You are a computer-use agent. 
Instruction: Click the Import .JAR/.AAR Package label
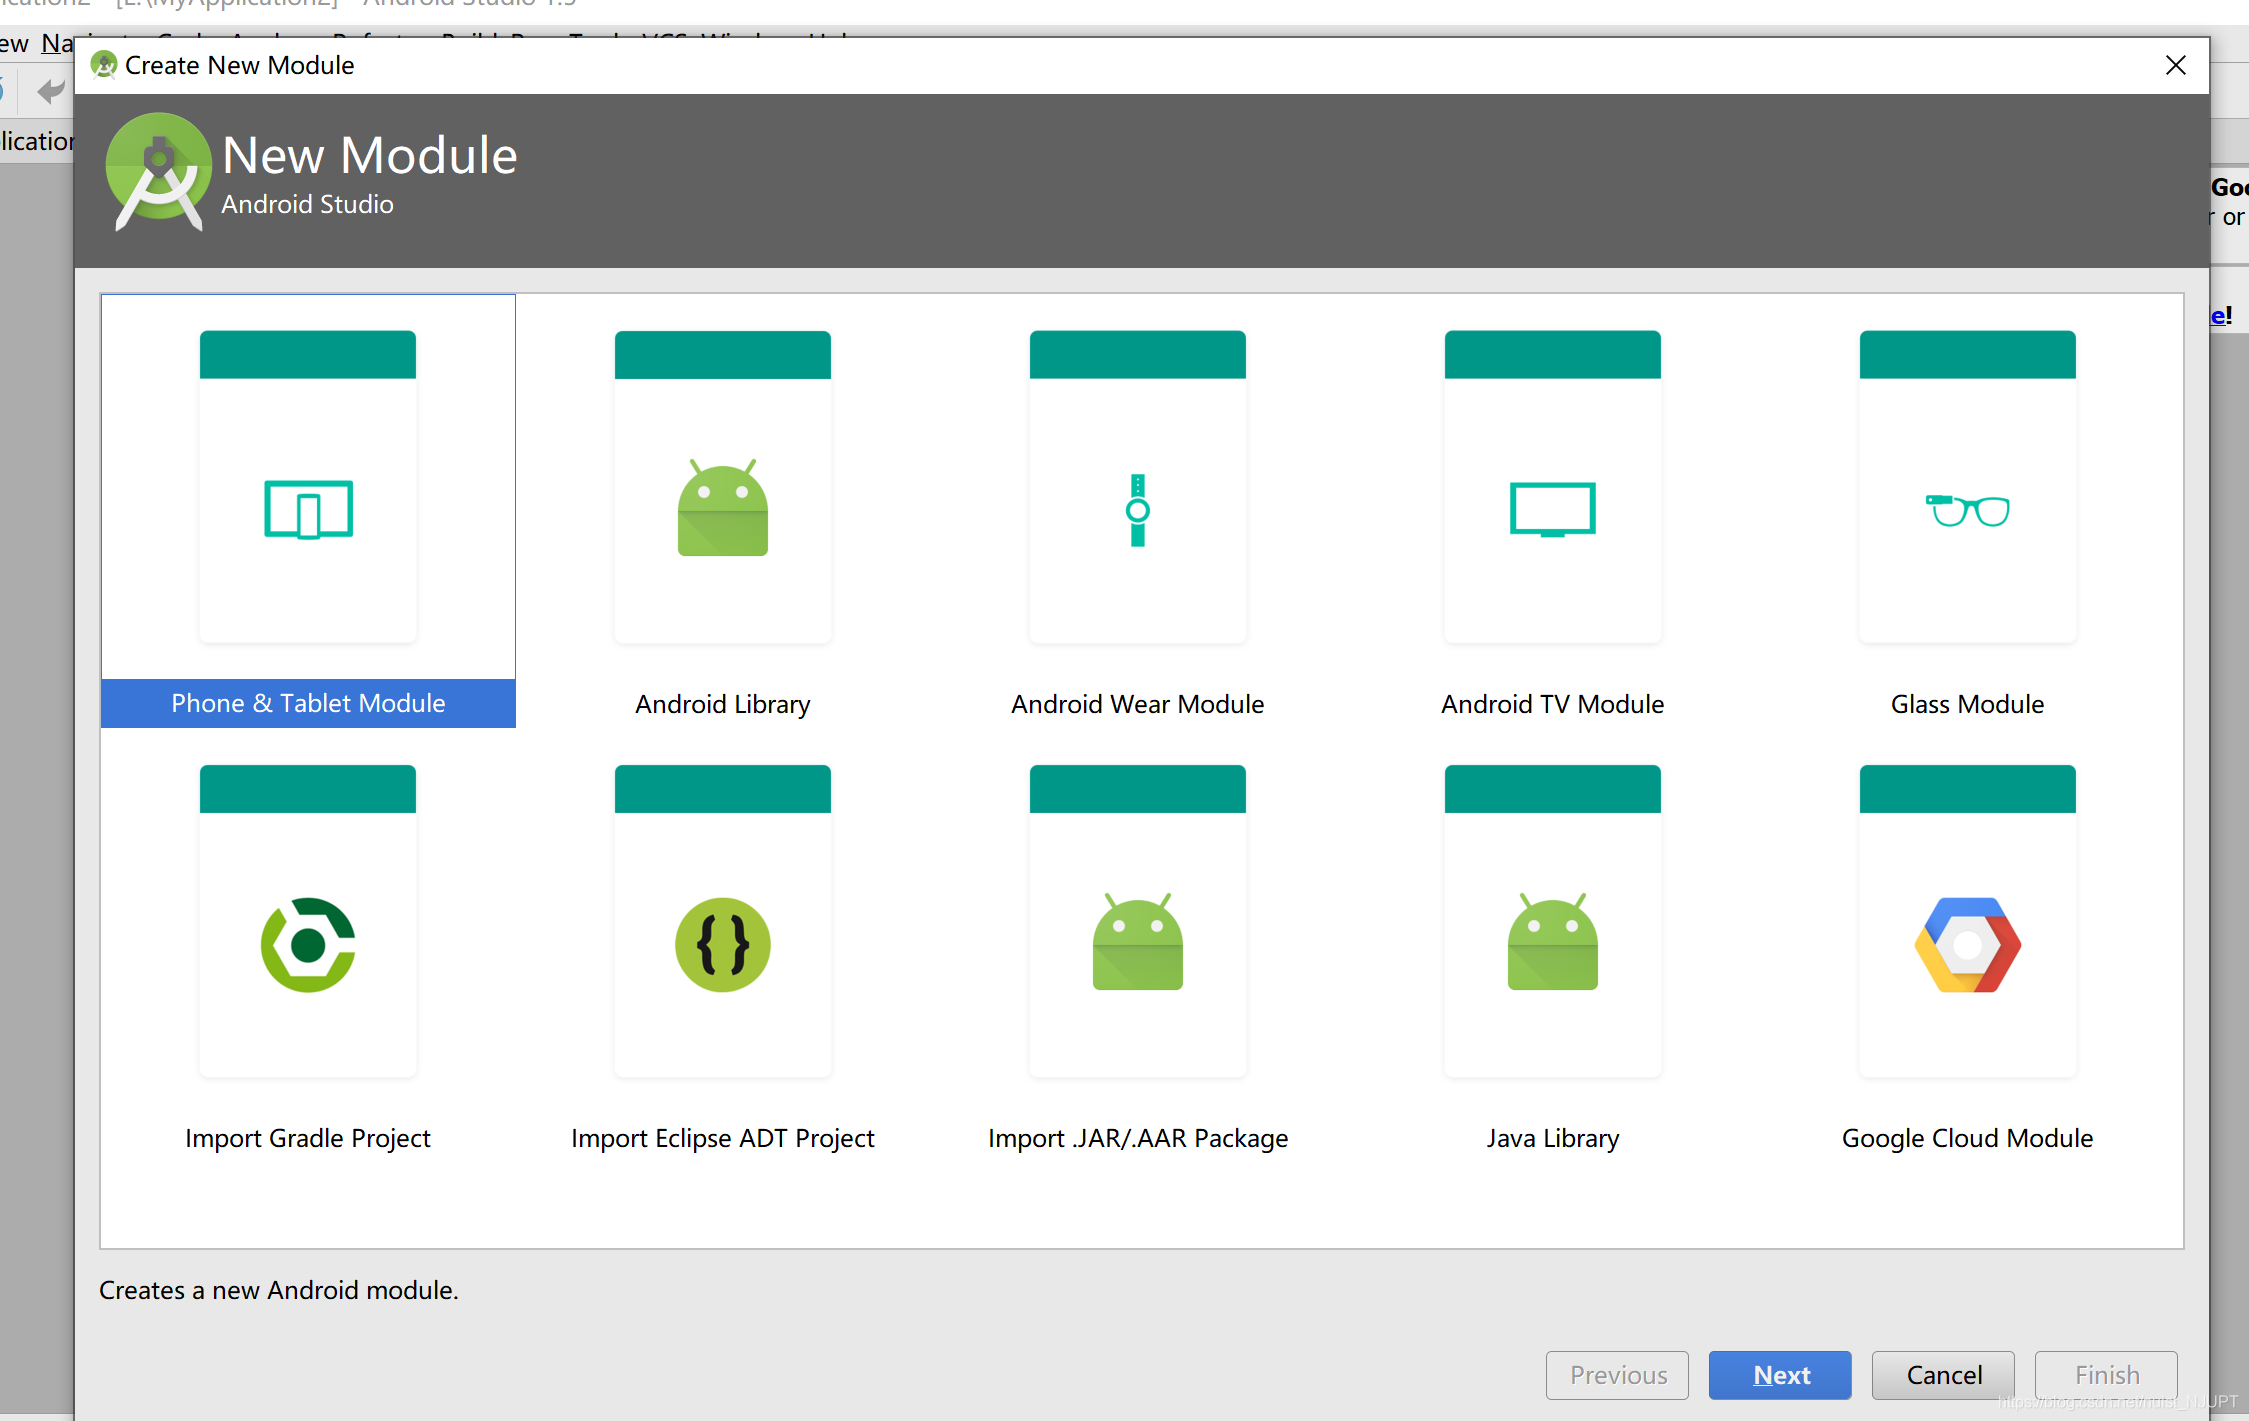click(1137, 1138)
